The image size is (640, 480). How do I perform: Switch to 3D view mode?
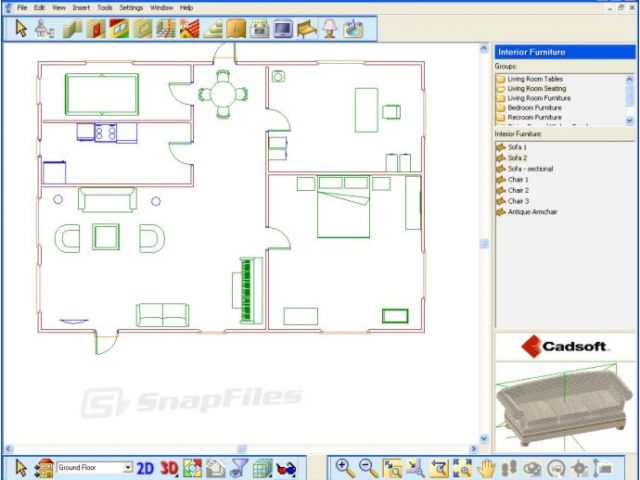pyautogui.click(x=169, y=467)
